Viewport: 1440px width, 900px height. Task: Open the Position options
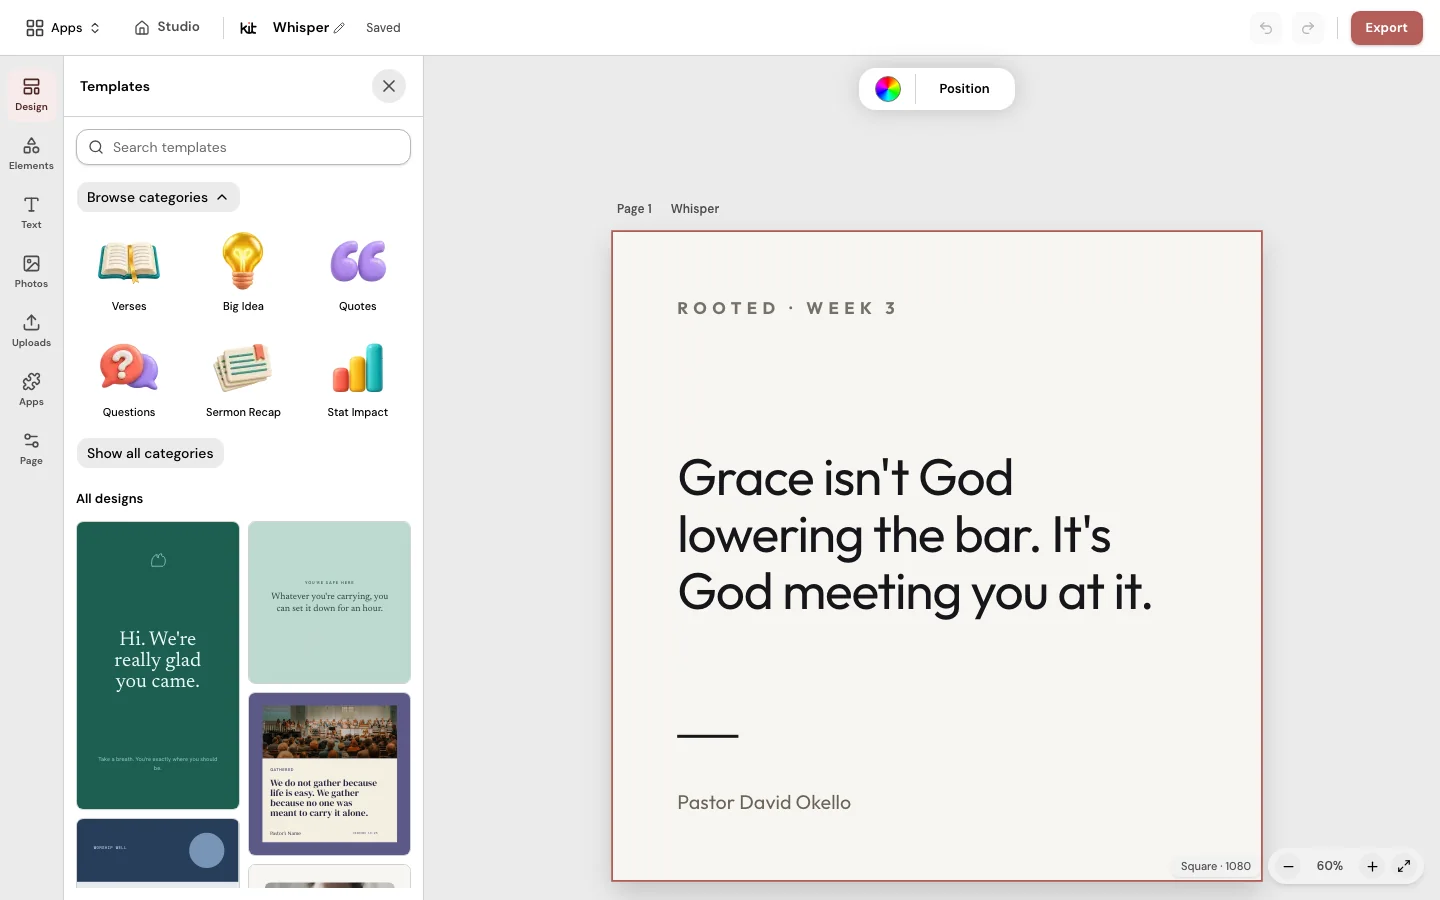pos(964,89)
